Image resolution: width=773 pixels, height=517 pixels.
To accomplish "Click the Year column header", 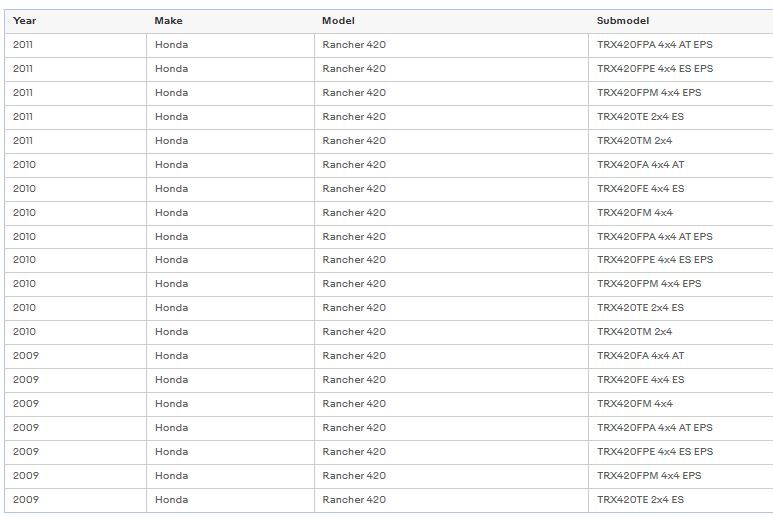I will pos(25,21).
